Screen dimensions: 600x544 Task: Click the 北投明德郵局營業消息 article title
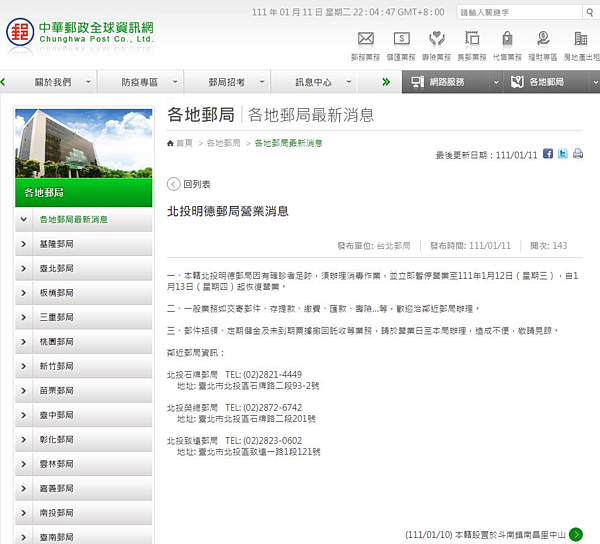[x=228, y=211]
